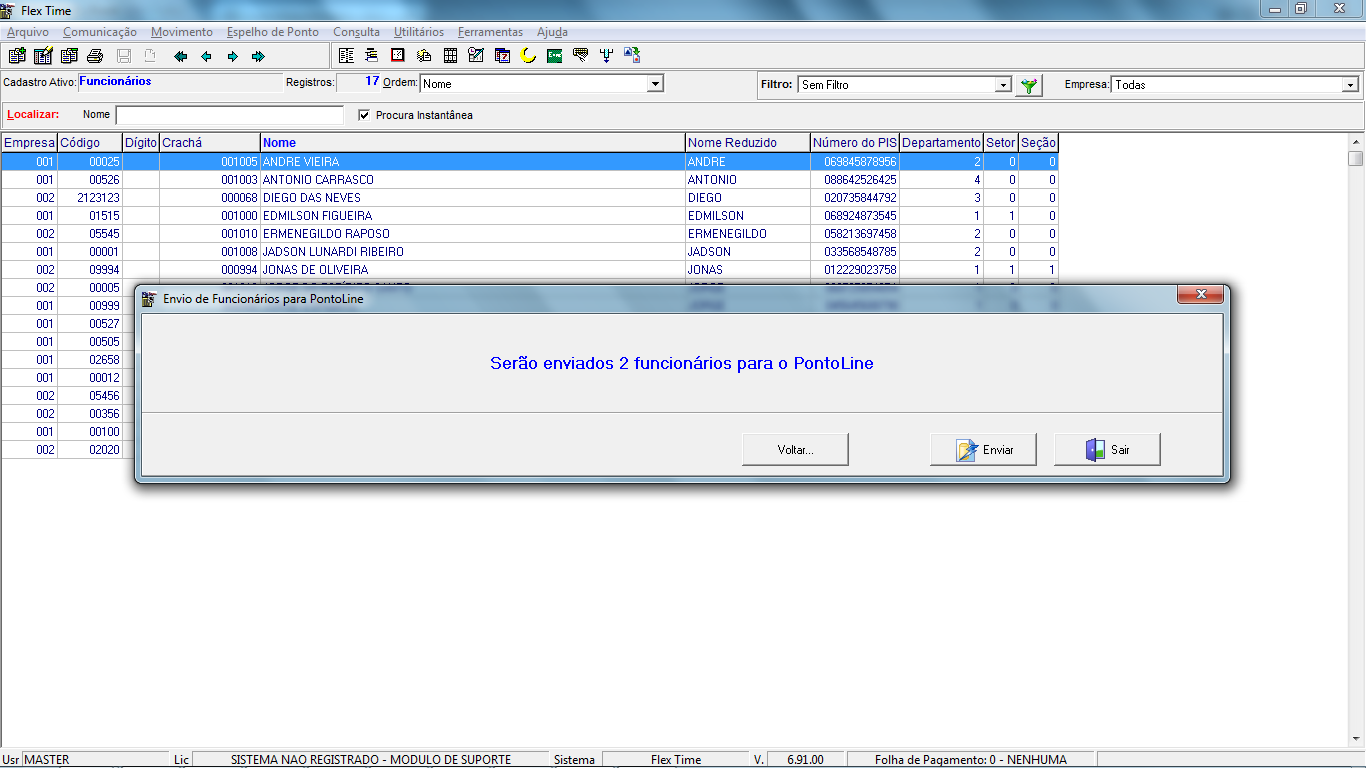Click the edit record icon with pencil
1366x768 pixels.
(x=43, y=56)
